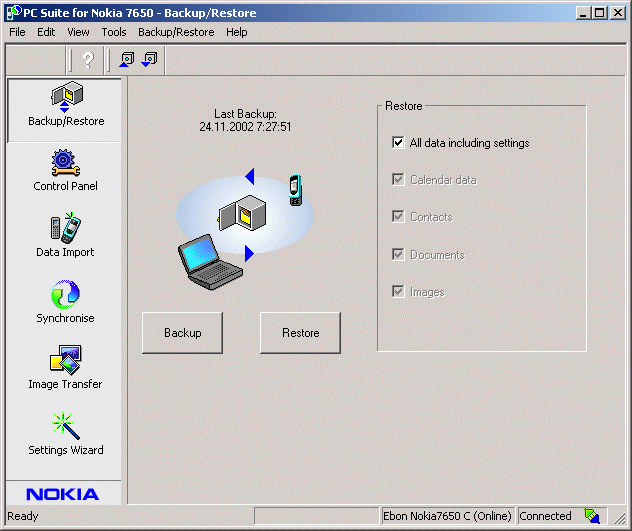Click the Help question mark toolbar icon
The width and height of the screenshot is (632, 531).
point(88,60)
